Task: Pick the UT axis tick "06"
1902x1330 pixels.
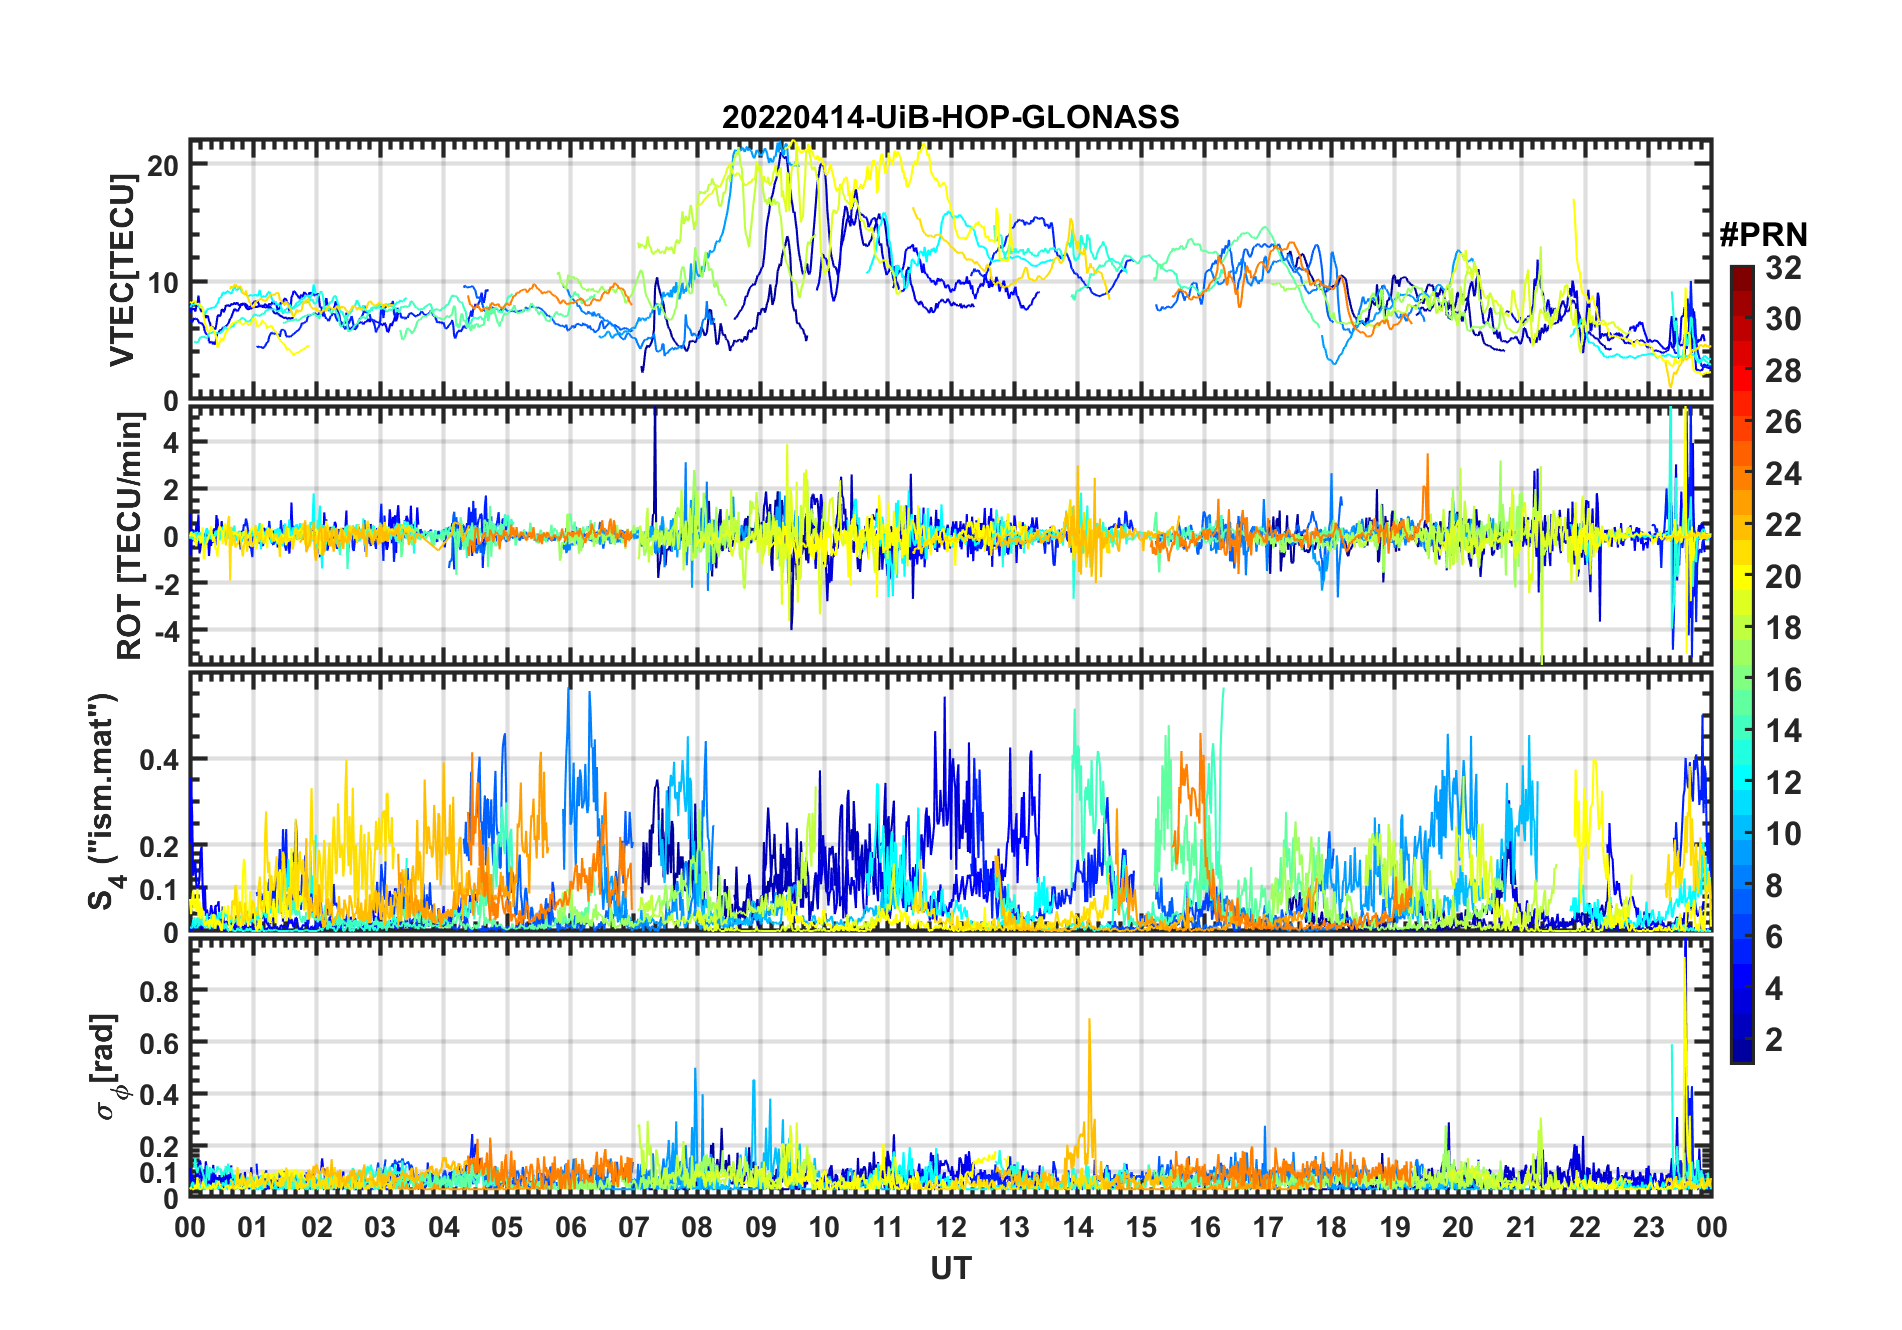Action: [571, 1227]
